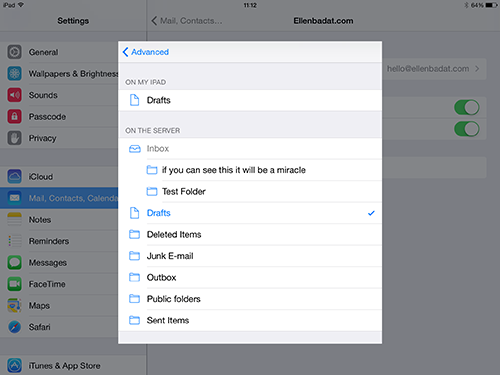Click the 11:12 clock
500x375 pixels.
coord(250,5)
